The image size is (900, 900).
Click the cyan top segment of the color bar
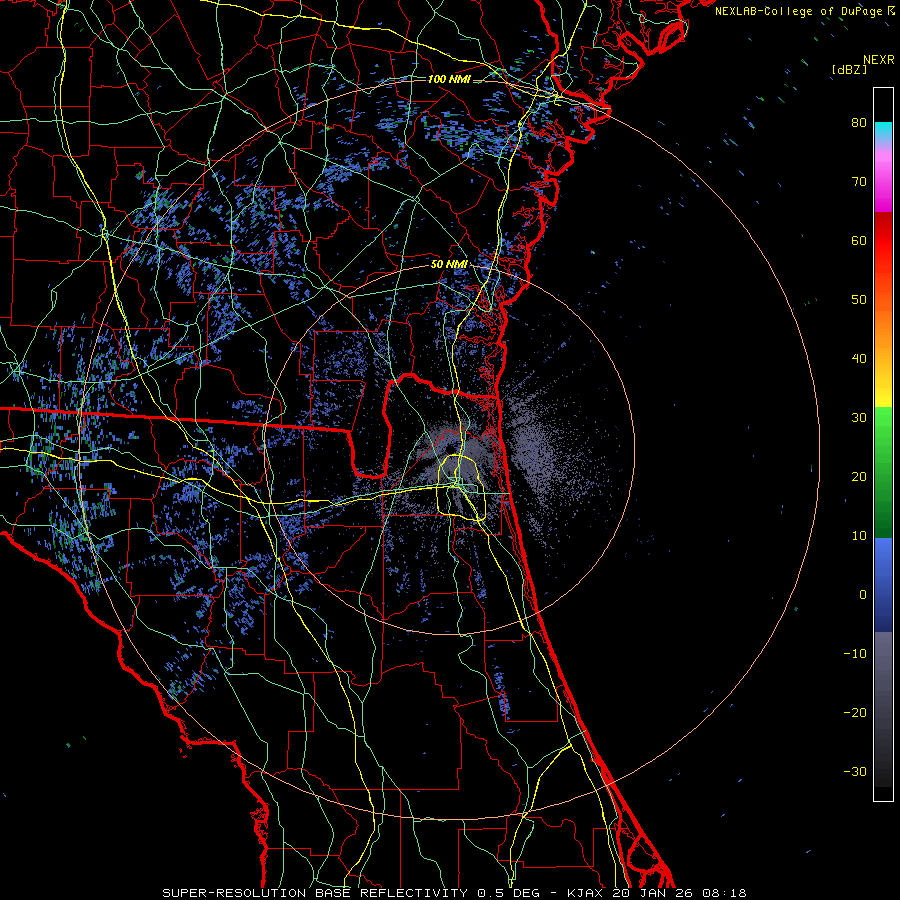click(883, 132)
